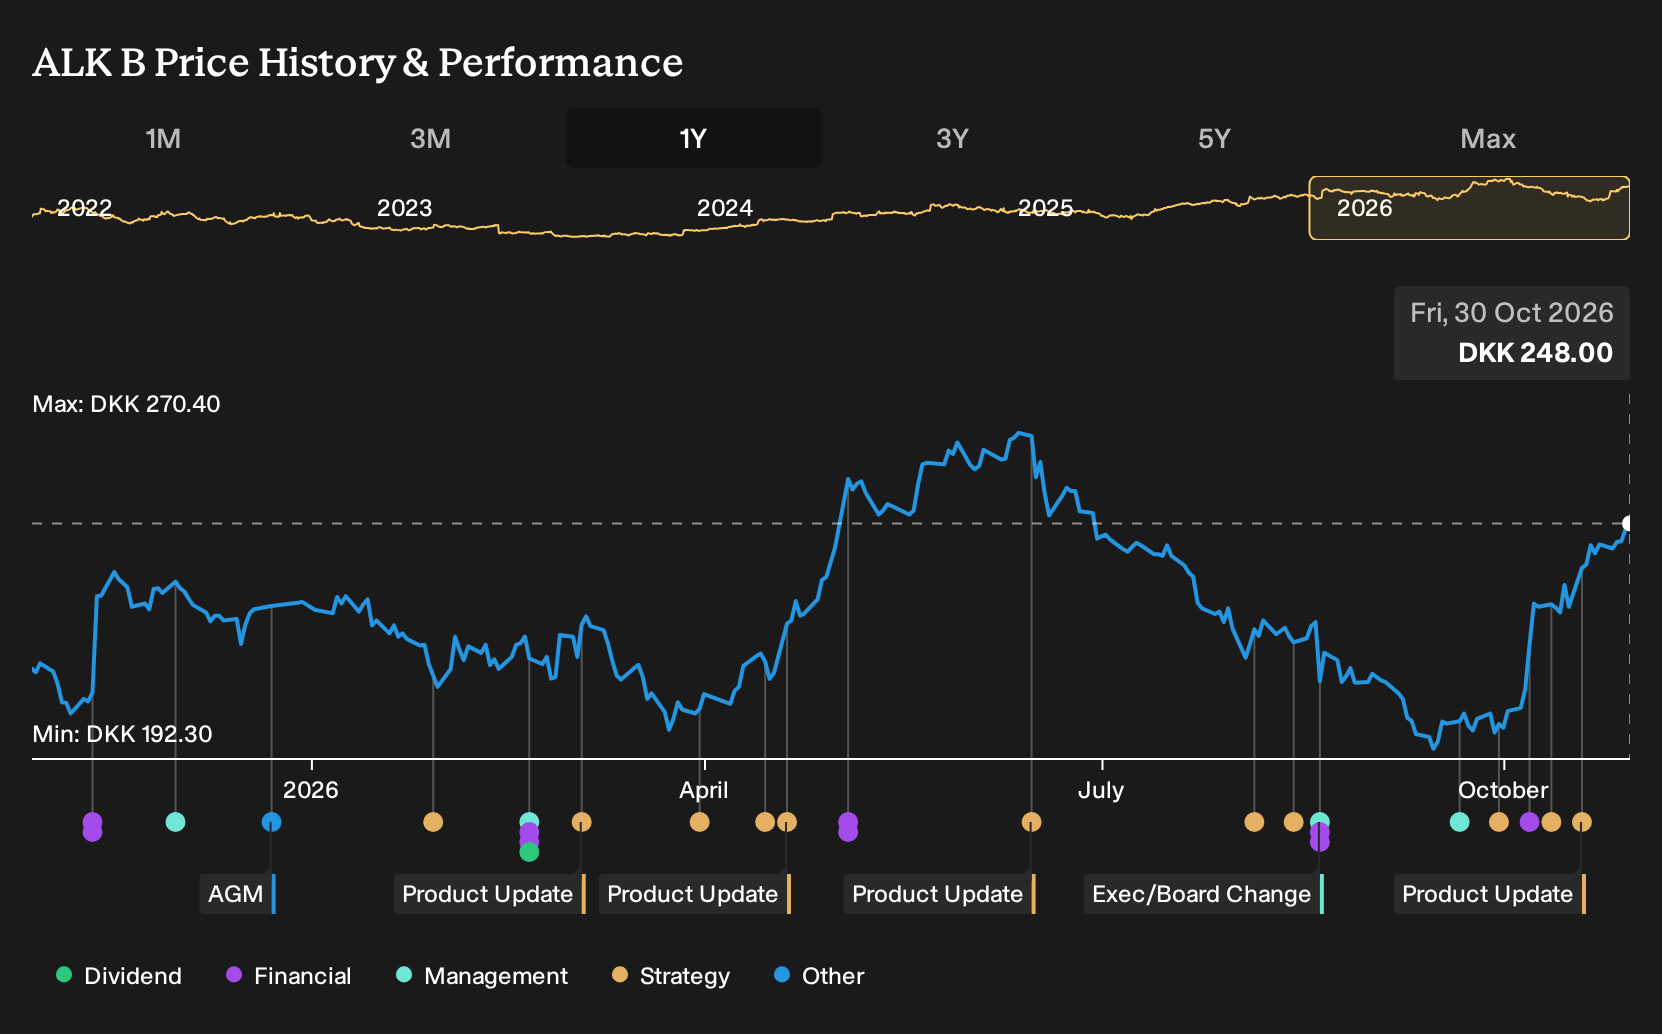Click the orange Strategy dot directly under April
Image resolution: width=1662 pixels, height=1034 pixels.
[x=699, y=822]
